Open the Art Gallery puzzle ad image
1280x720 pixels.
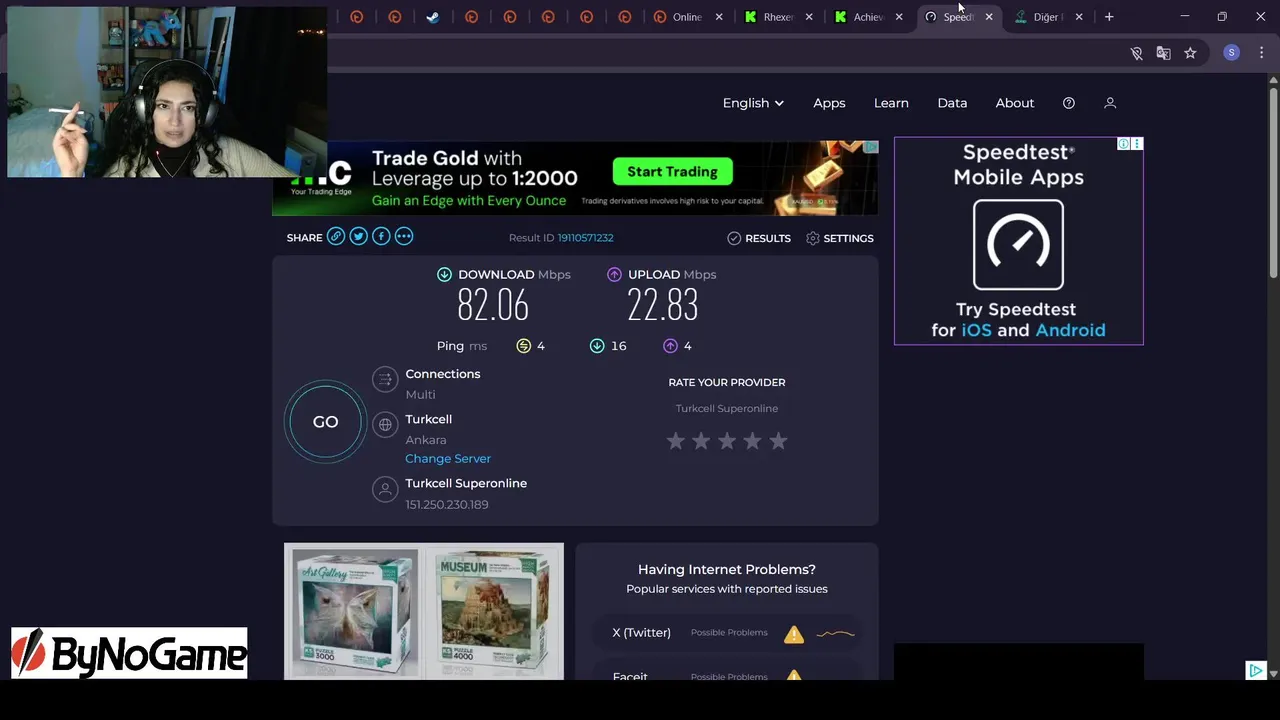click(x=354, y=612)
